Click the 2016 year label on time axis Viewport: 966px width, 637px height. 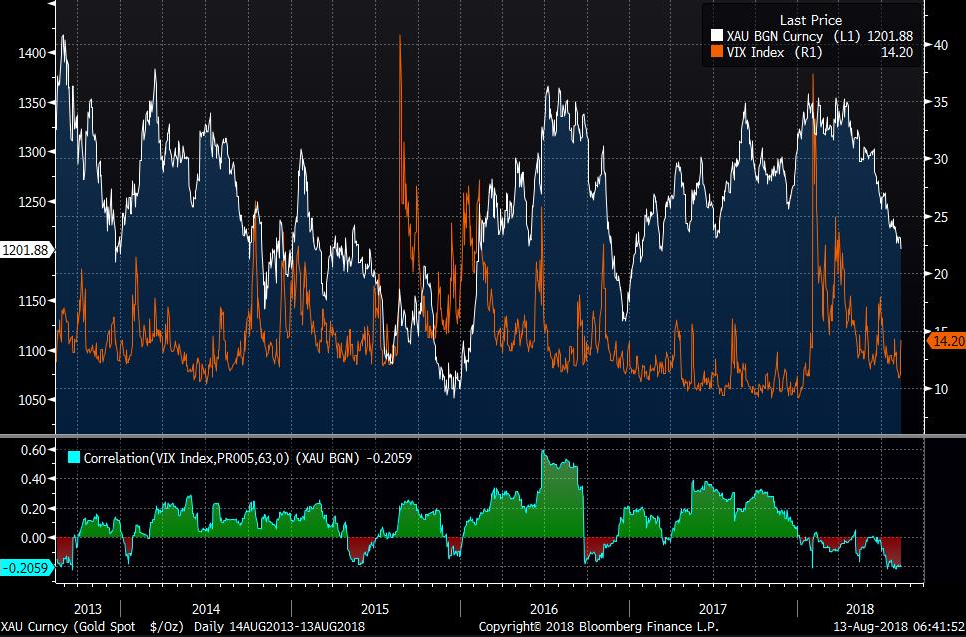coord(544,608)
